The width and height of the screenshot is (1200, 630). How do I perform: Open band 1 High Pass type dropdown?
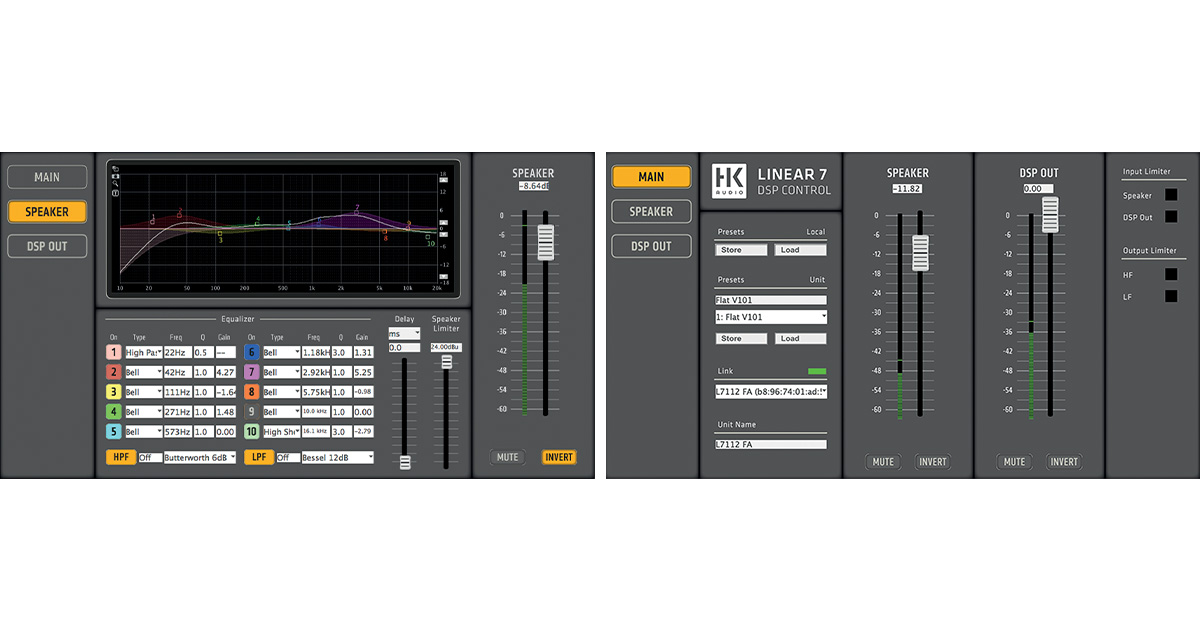(x=144, y=352)
